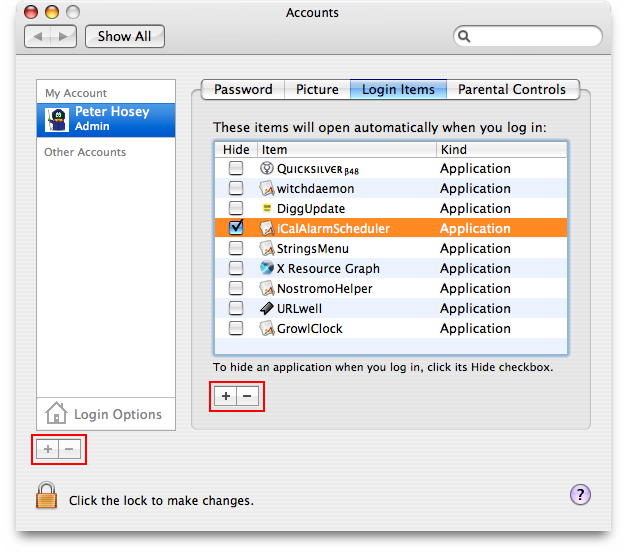
Task: Click the StringsMenu app icon
Action: coord(267,248)
